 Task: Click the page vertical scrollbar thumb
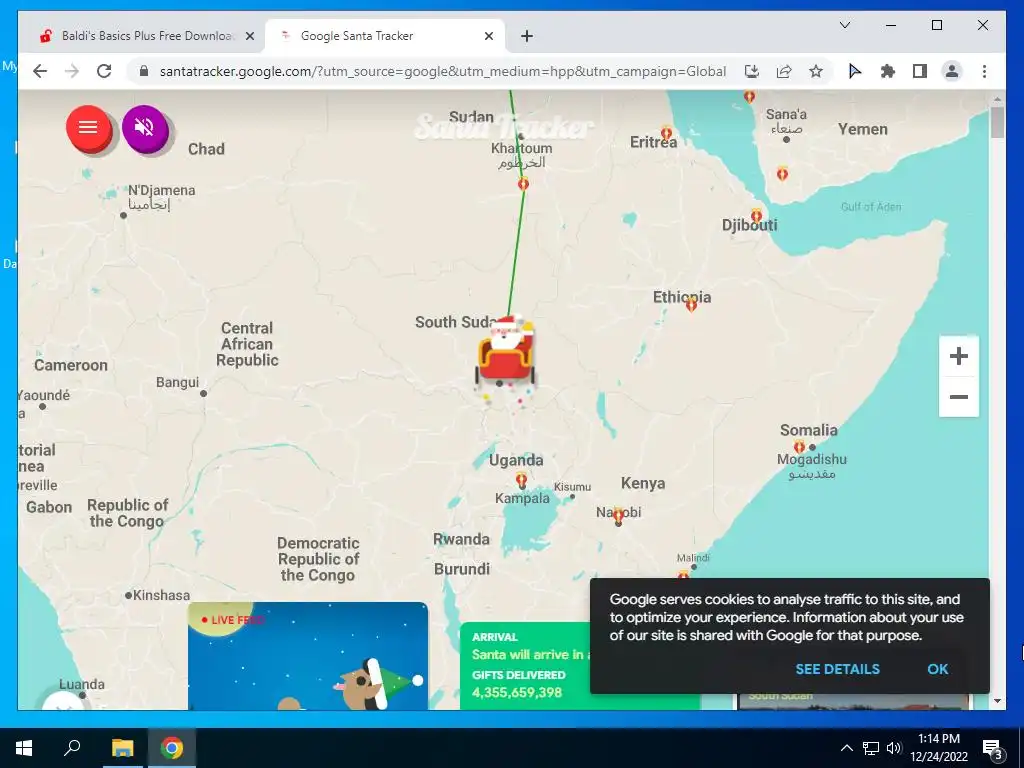[x=997, y=122]
